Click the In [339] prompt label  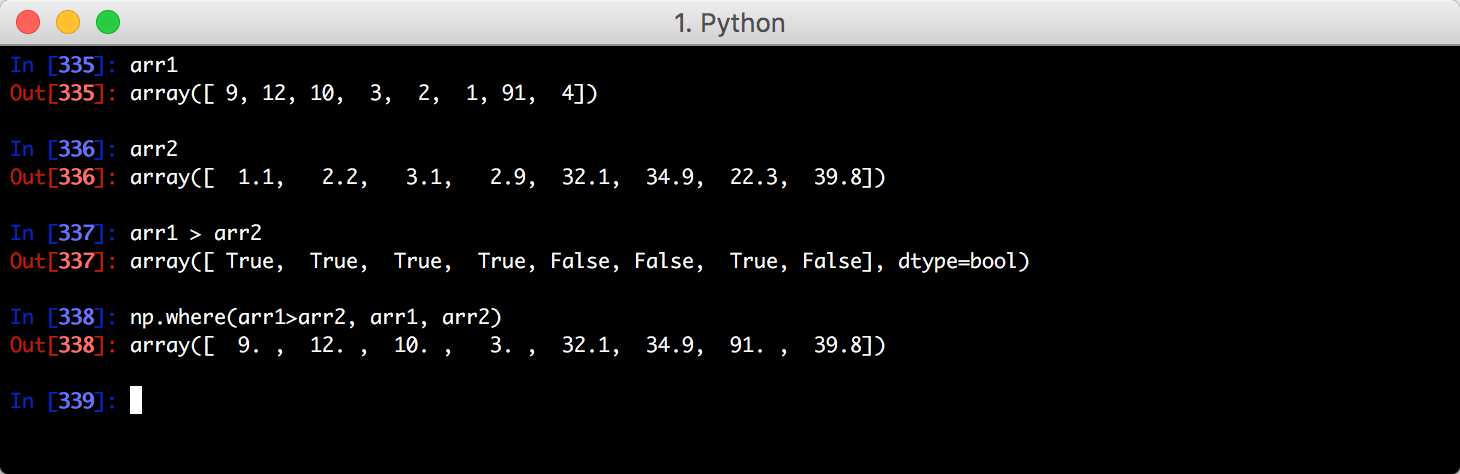coord(64,401)
